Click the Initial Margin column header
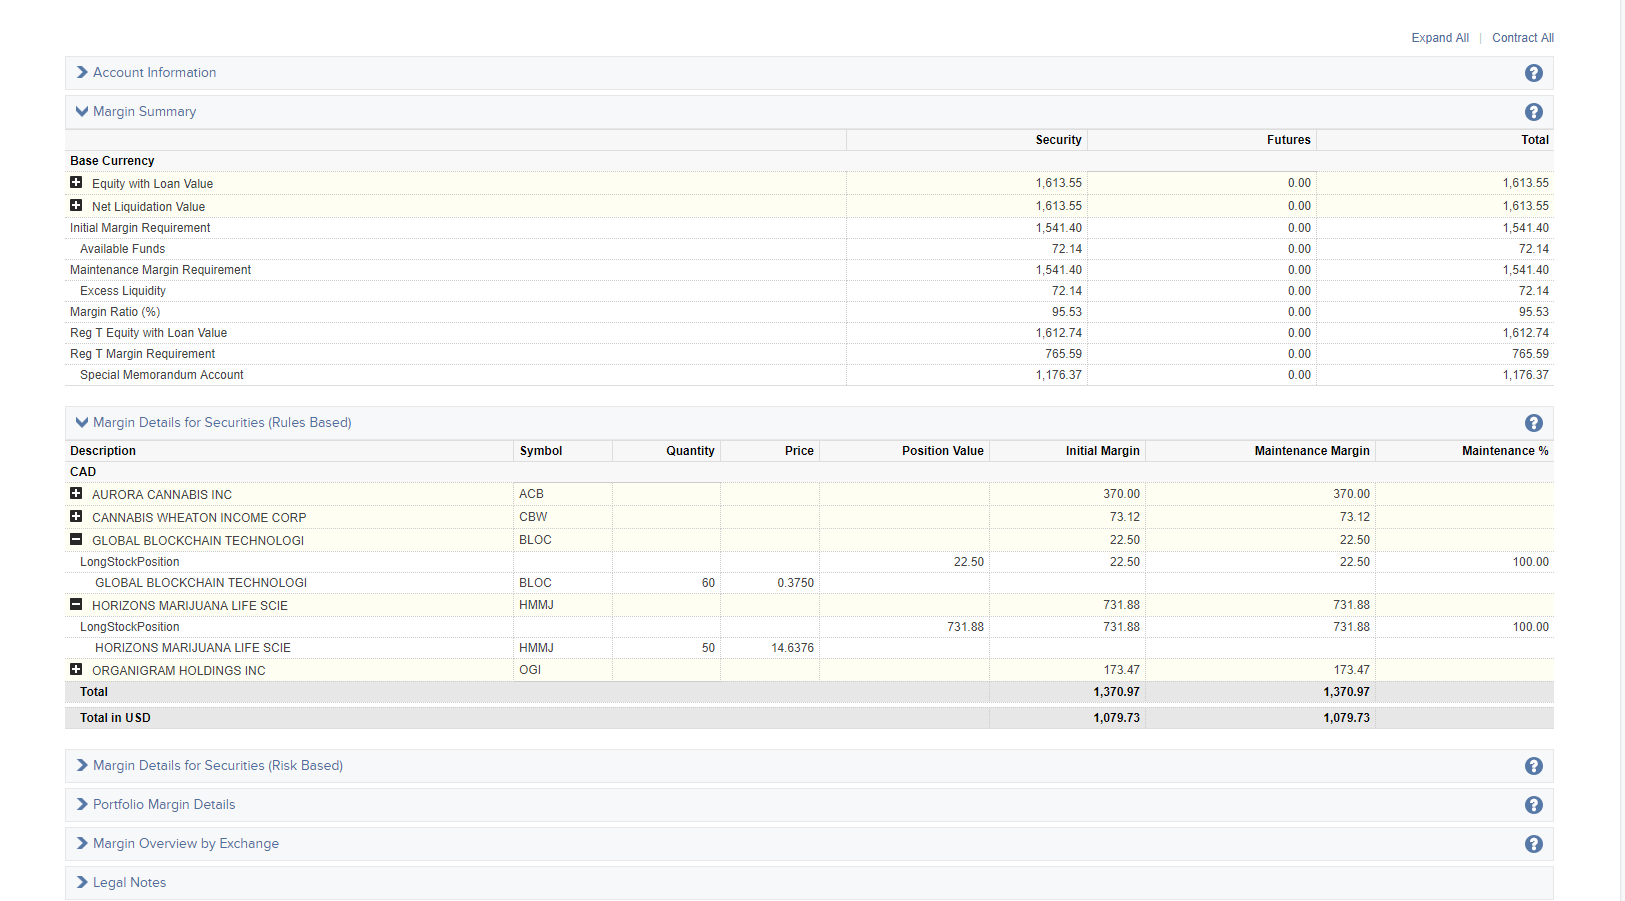The width and height of the screenshot is (1625, 901). point(1102,451)
